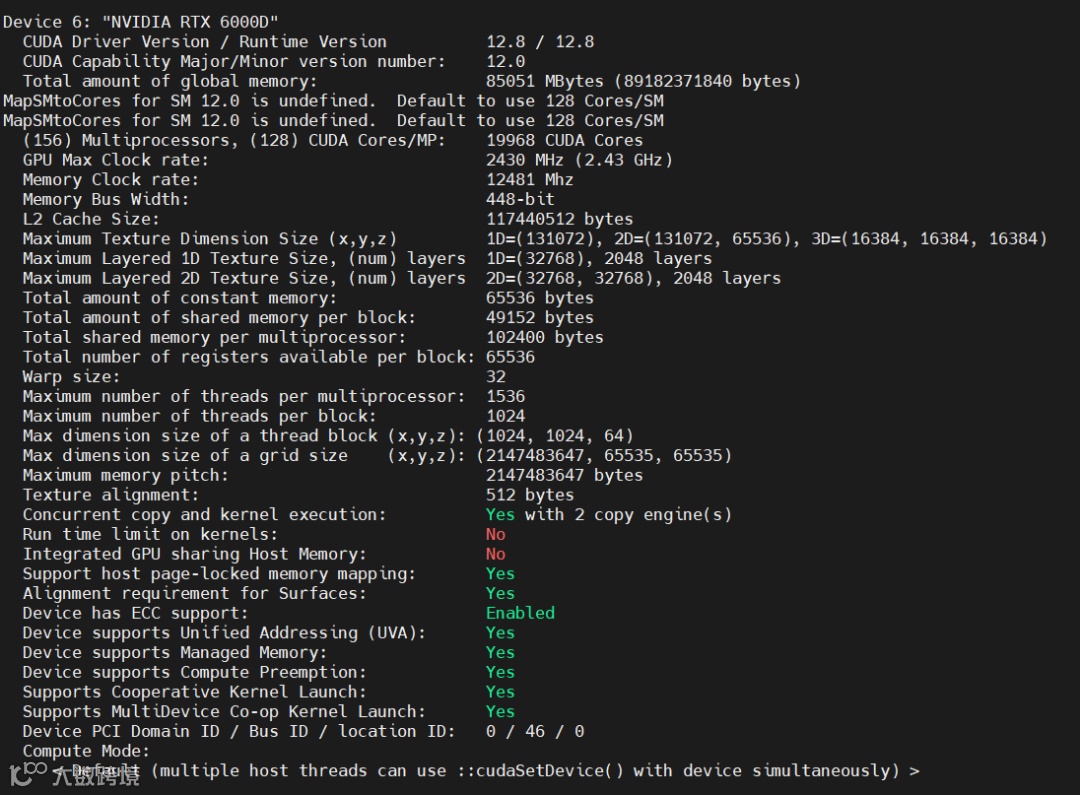The width and height of the screenshot is (1080, 795).
Task: Click the Yes beside Compute Preemption
Action: [x=500, y=672]
